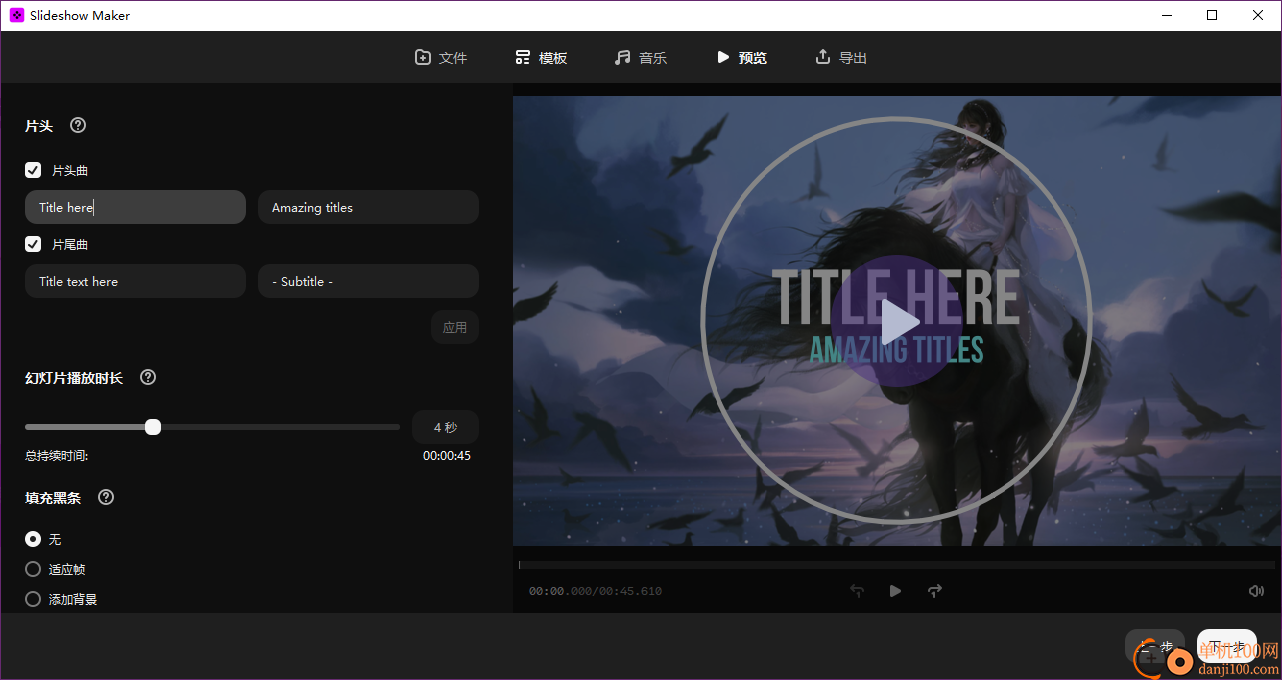Toggle the 片头曲 checkbox

[x=33, y=170]
